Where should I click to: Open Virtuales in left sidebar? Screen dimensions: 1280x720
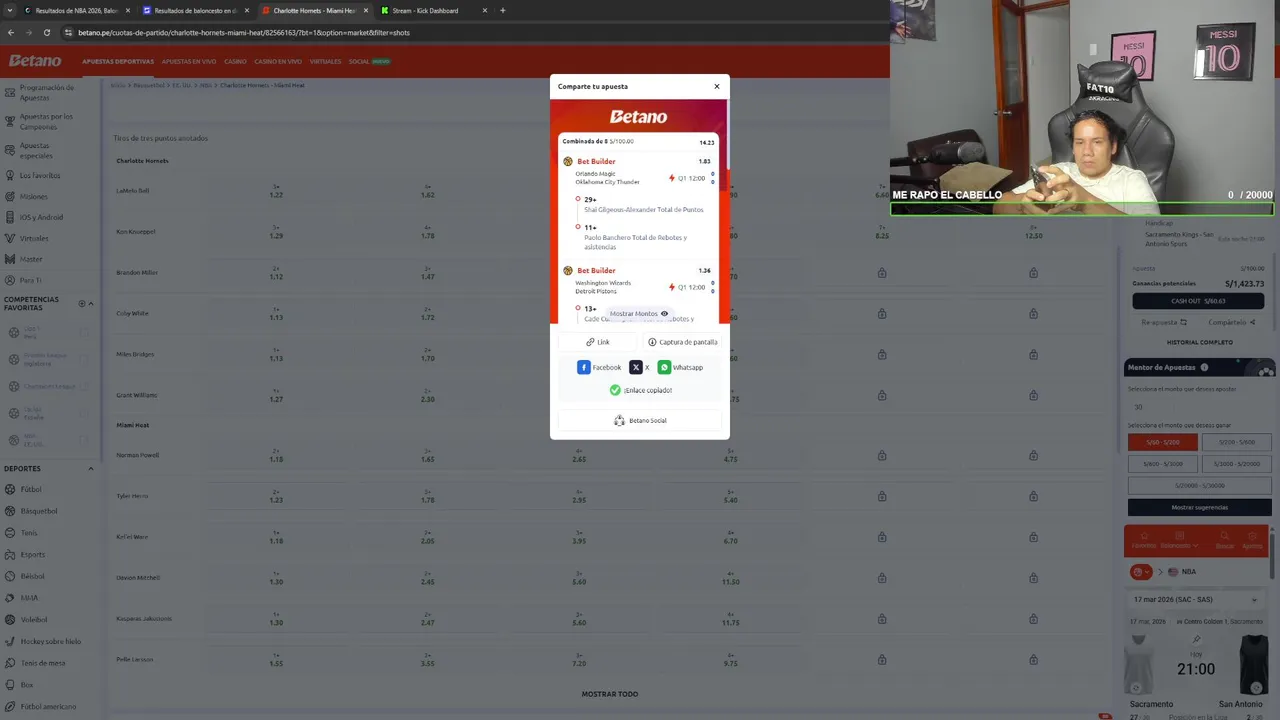(x=34, y=238)
